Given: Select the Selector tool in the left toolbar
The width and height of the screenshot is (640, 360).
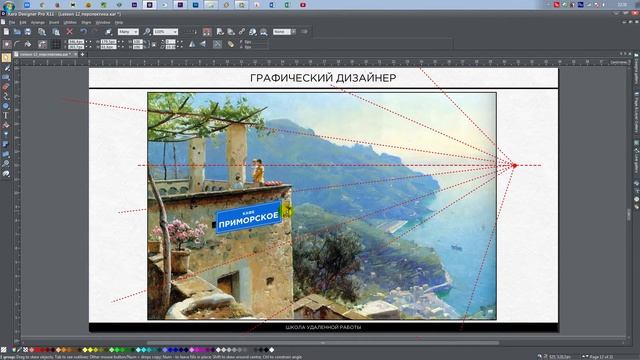Looking at the screenshot, I should point(6,58).
